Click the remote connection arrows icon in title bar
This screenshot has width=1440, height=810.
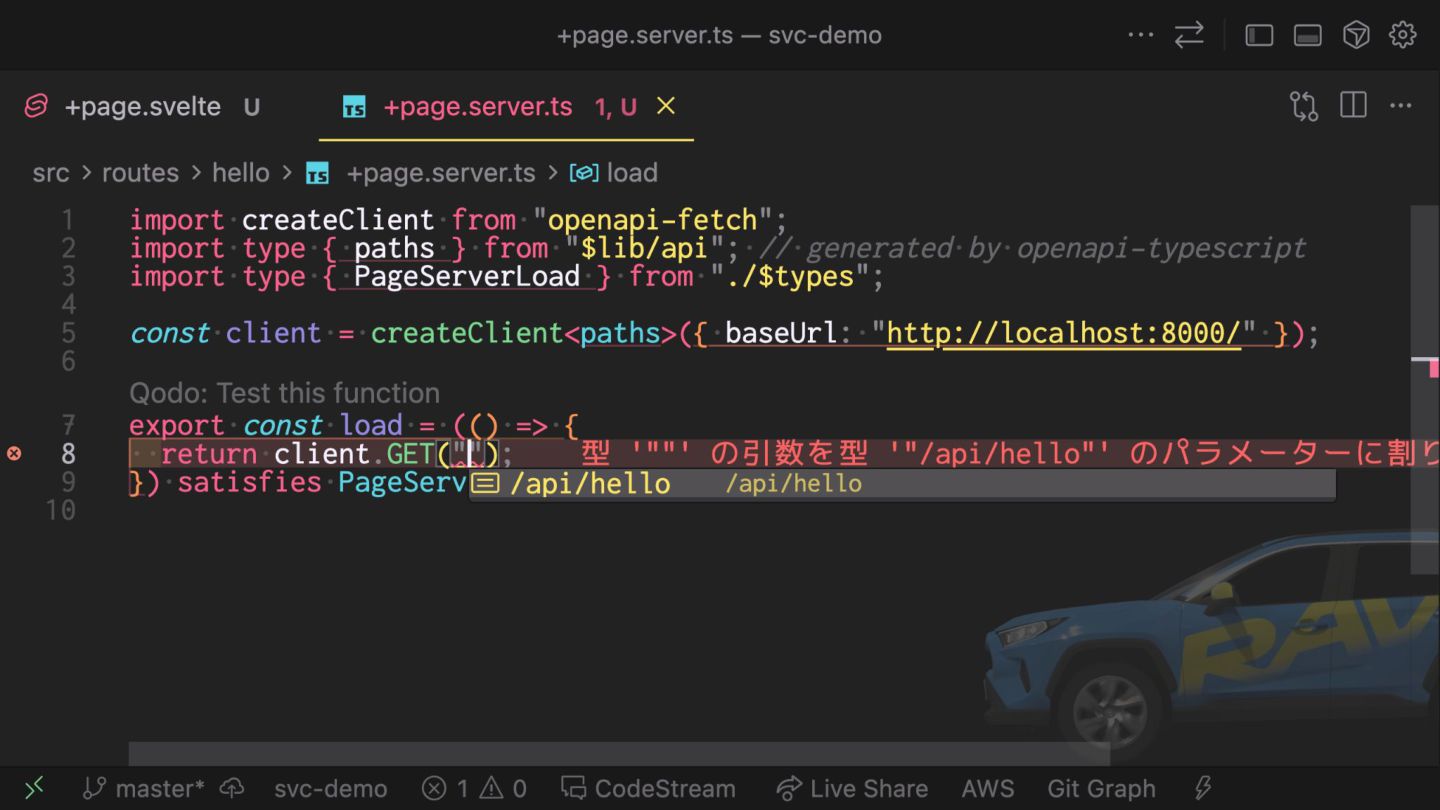point(1189,35)
